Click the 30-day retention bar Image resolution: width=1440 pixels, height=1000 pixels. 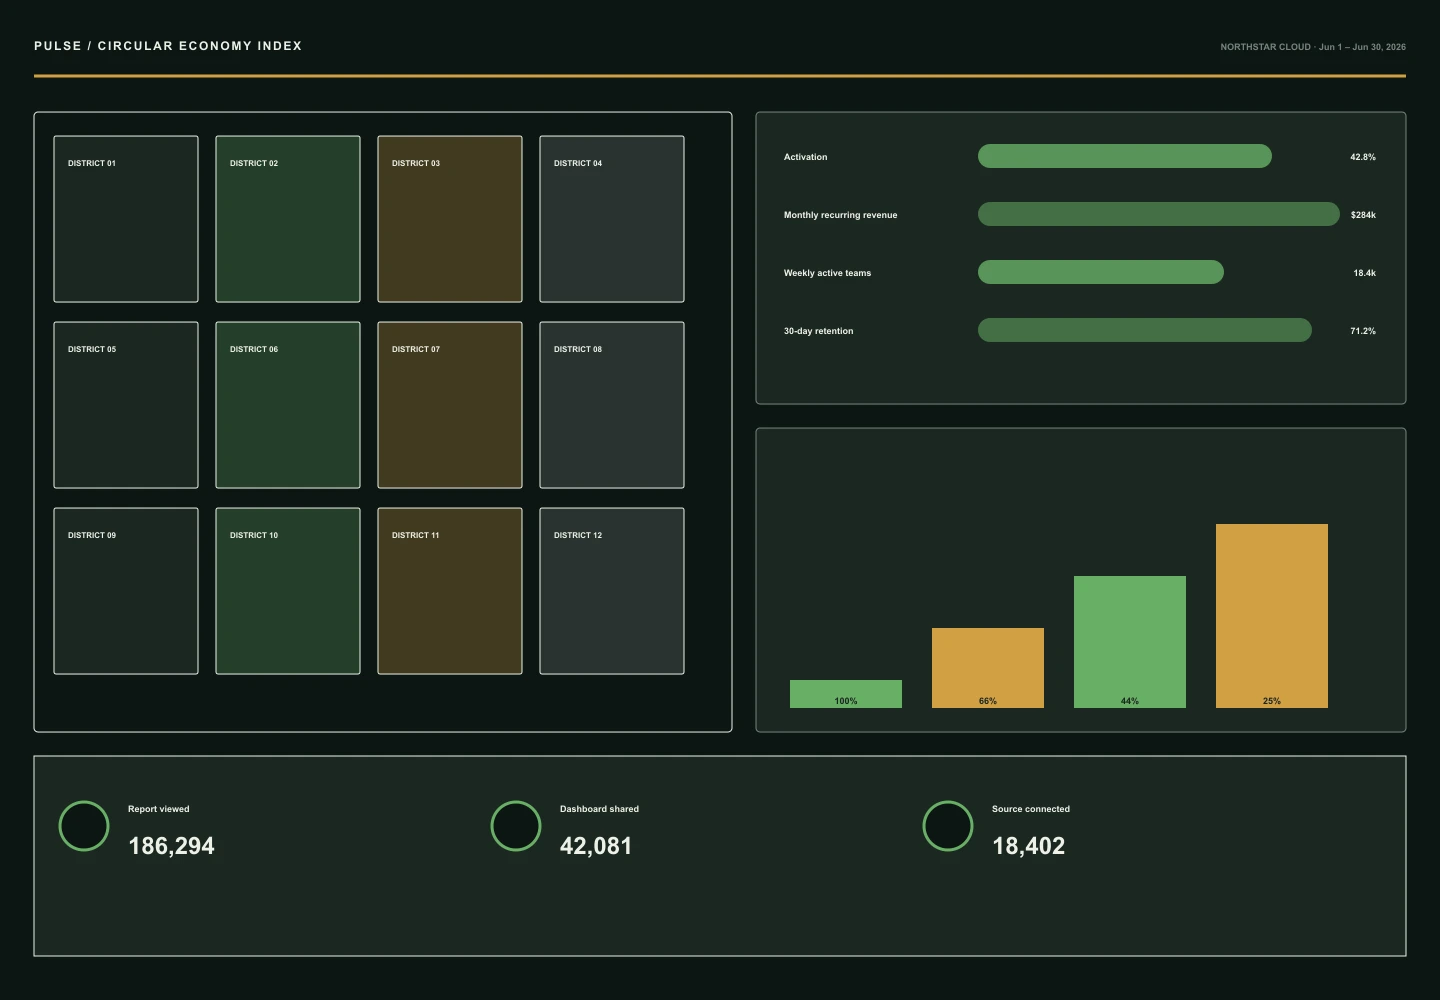1145,330
